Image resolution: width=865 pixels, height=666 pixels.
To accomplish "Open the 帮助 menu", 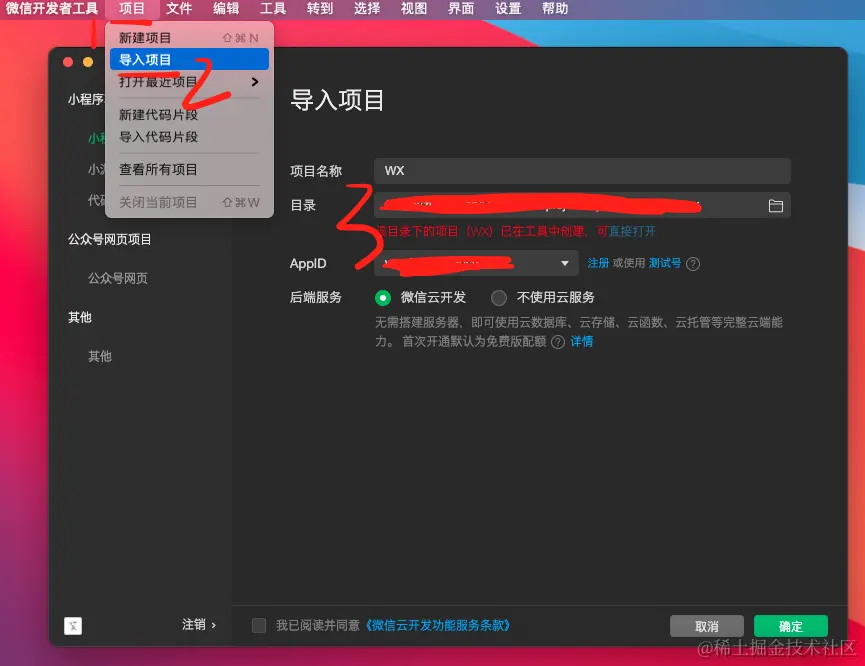I will click(x=555, y=9).
